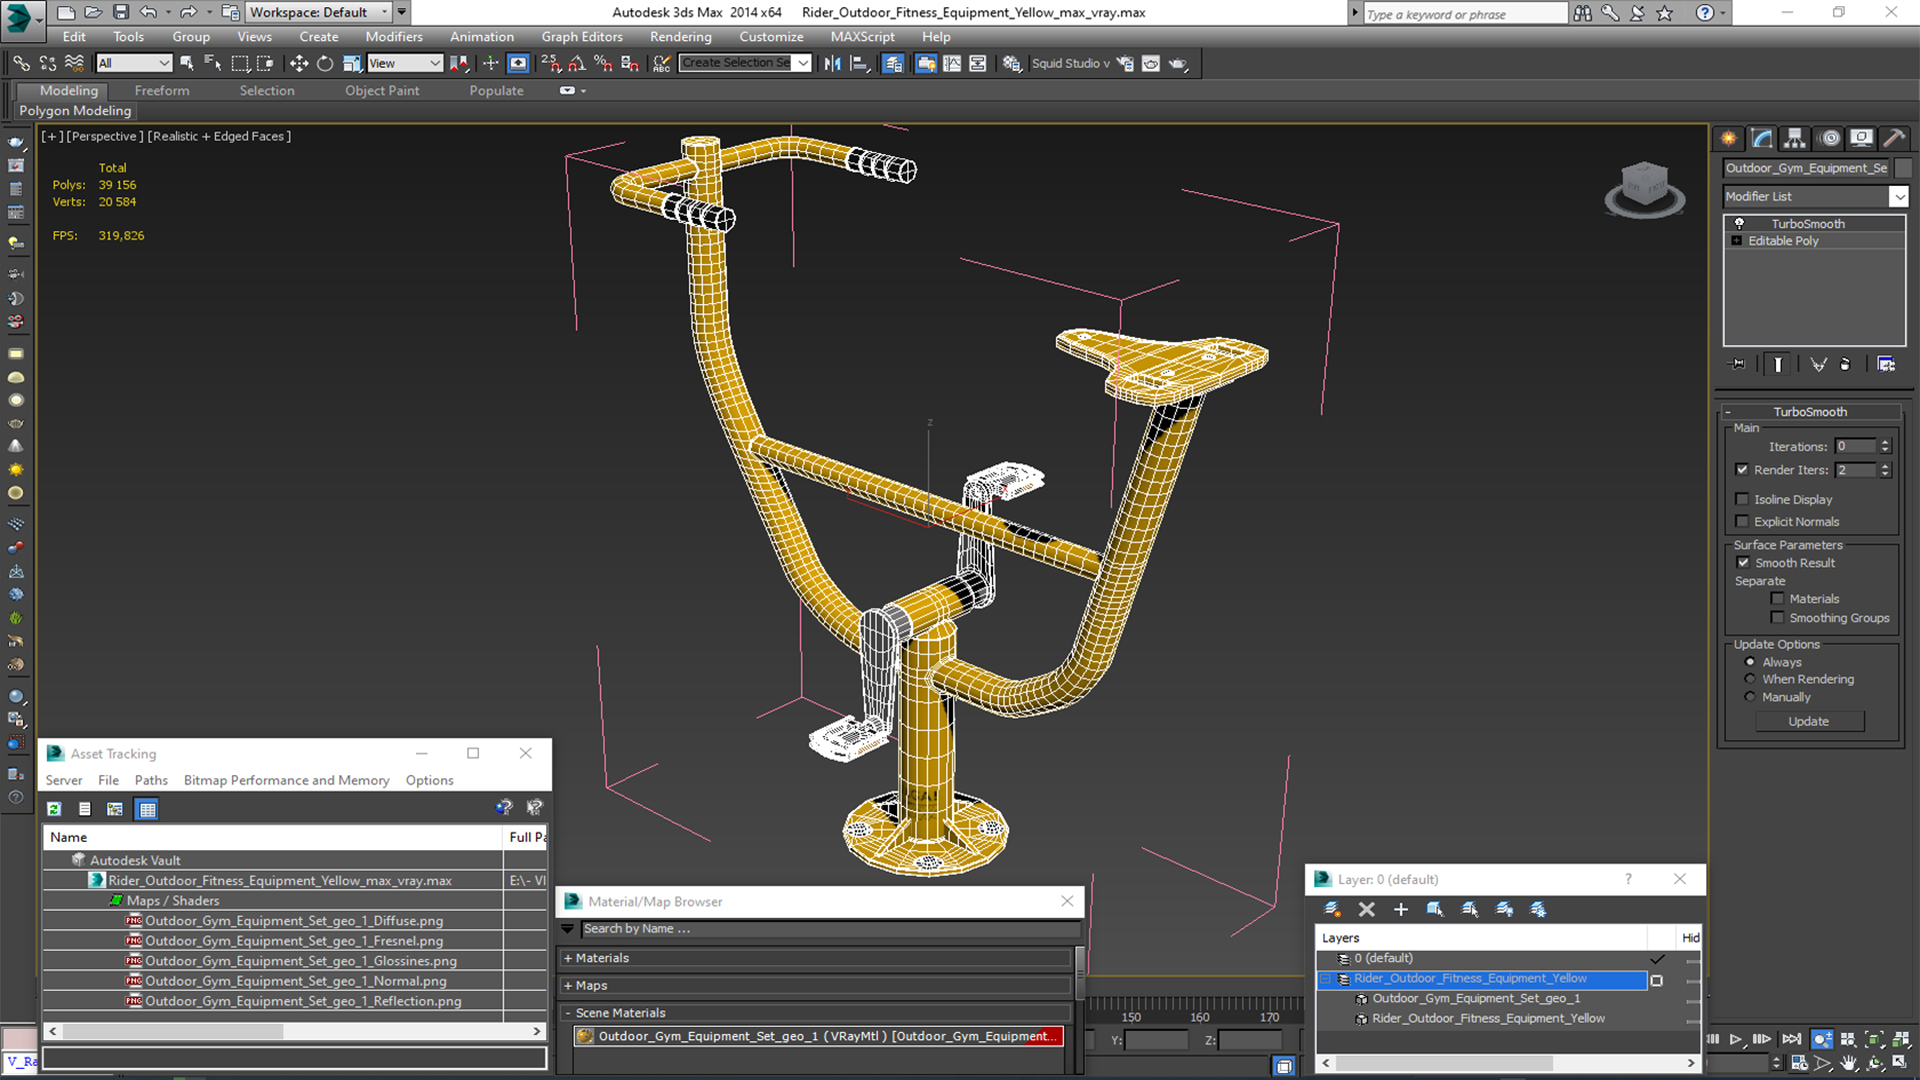Enable Isoline Display checkbox
The height and width of the screenshot is (1080, 1920).
[x=1742, y=499]
